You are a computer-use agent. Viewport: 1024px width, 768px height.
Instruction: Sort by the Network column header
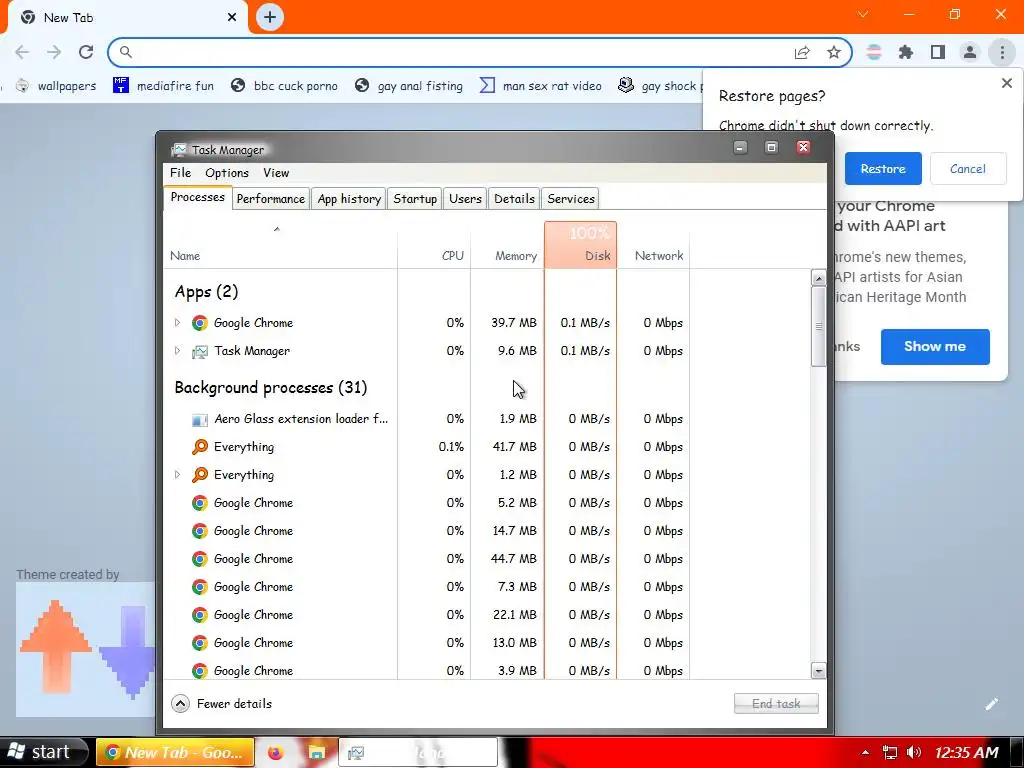[653, 246]
